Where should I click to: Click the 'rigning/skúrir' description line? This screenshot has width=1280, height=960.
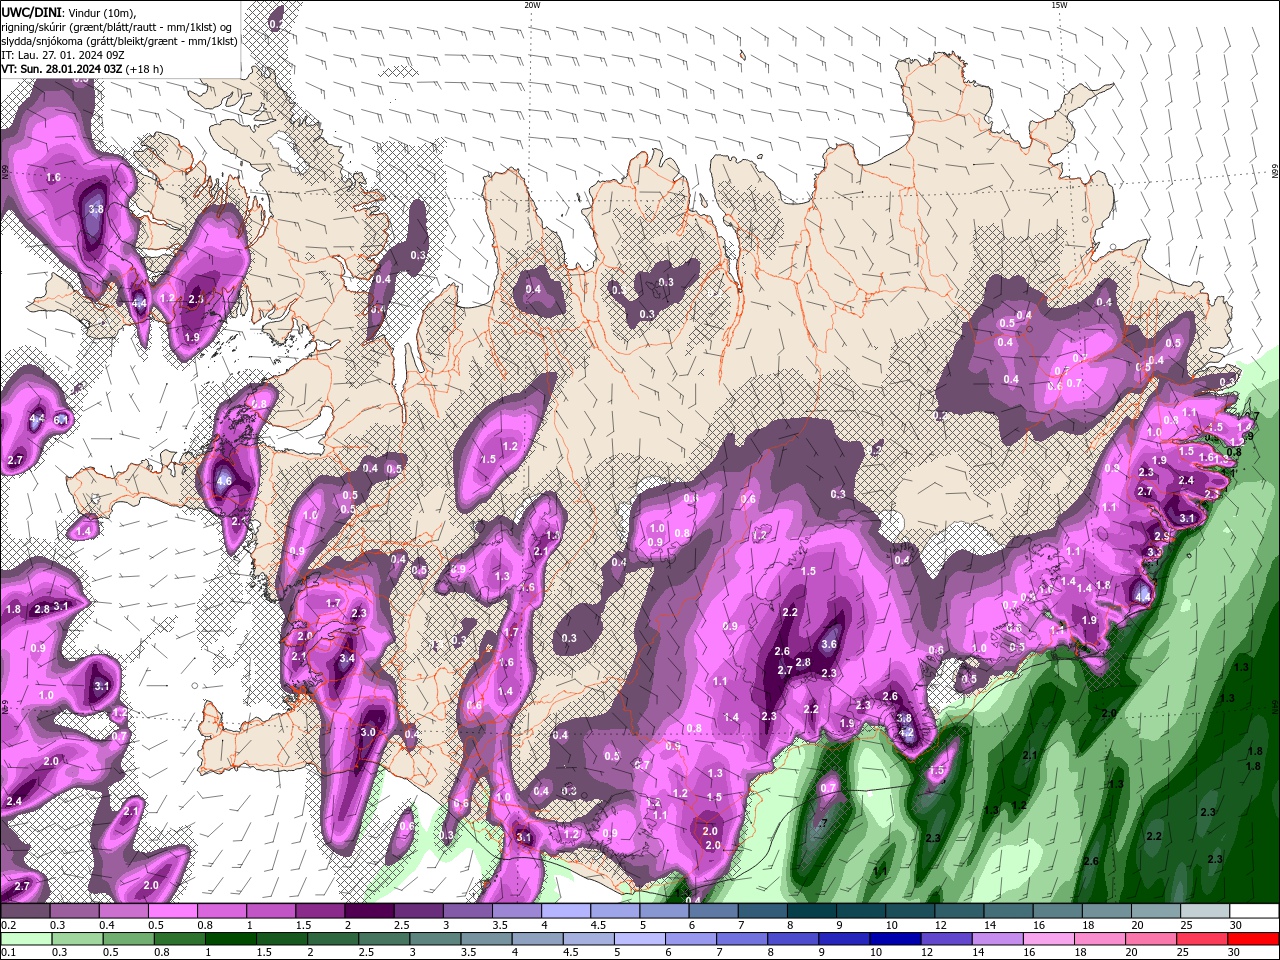click(116, 26)
